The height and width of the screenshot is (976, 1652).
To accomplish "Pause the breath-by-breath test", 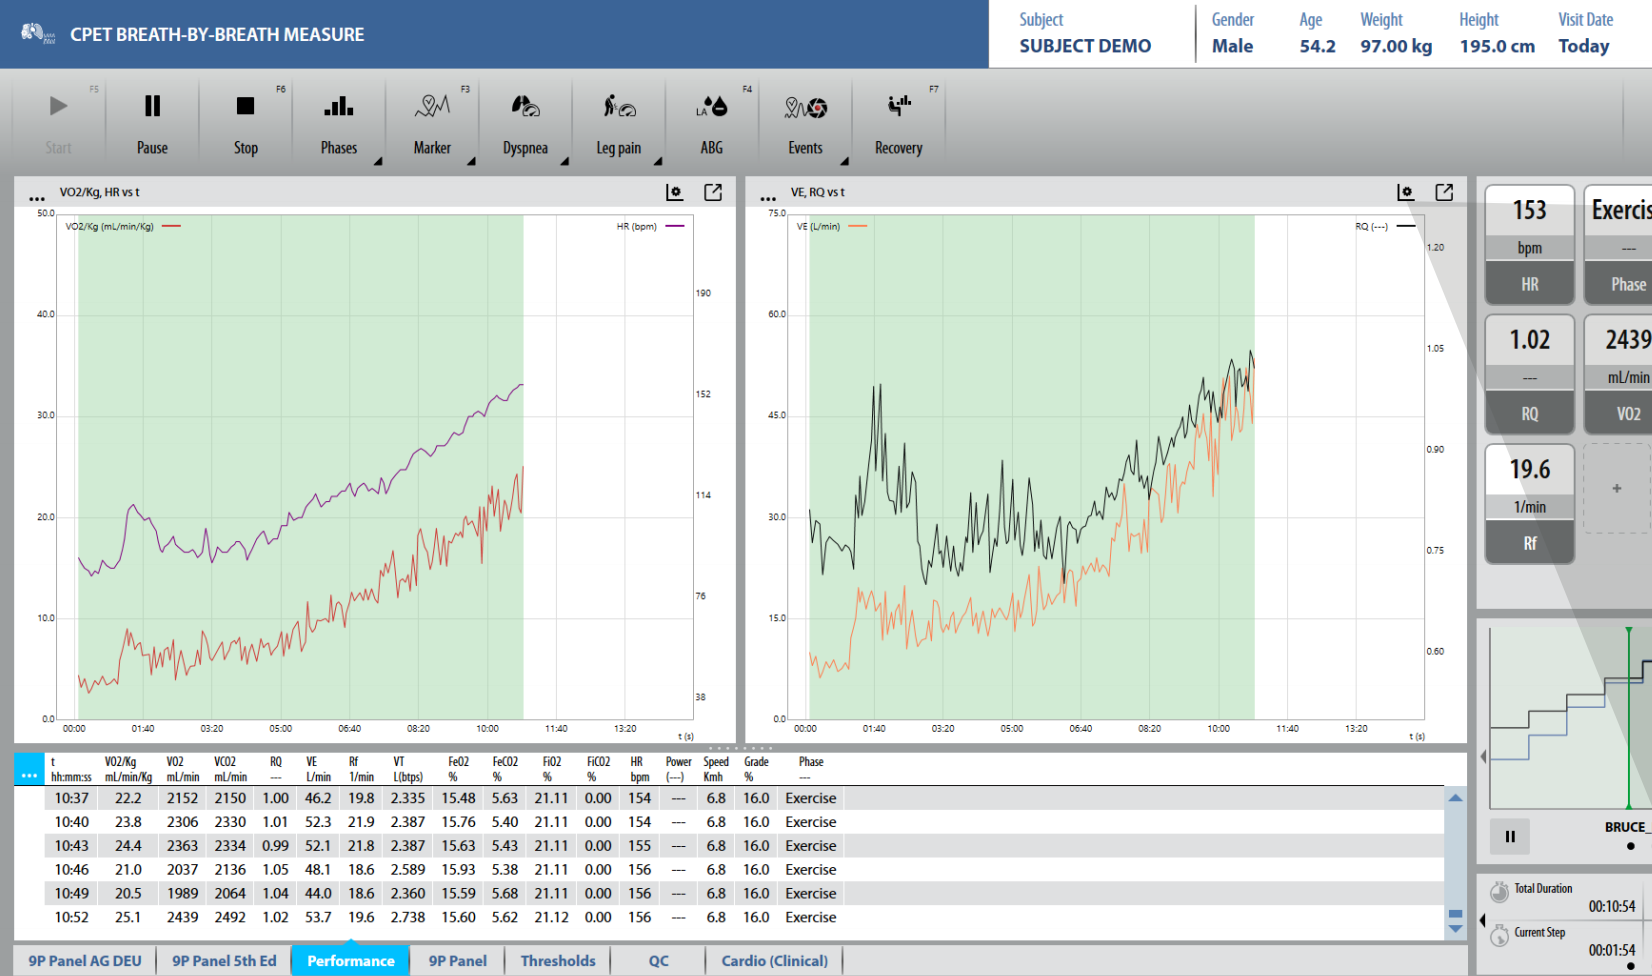I will coord(152,123).
